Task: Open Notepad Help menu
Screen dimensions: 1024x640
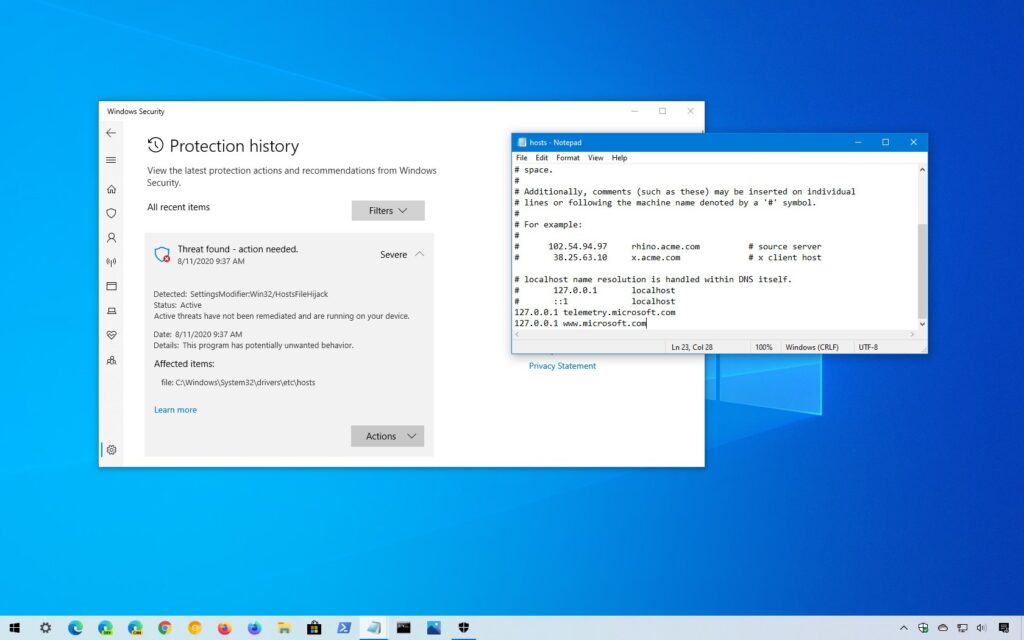Action: [x=619, y=157]
